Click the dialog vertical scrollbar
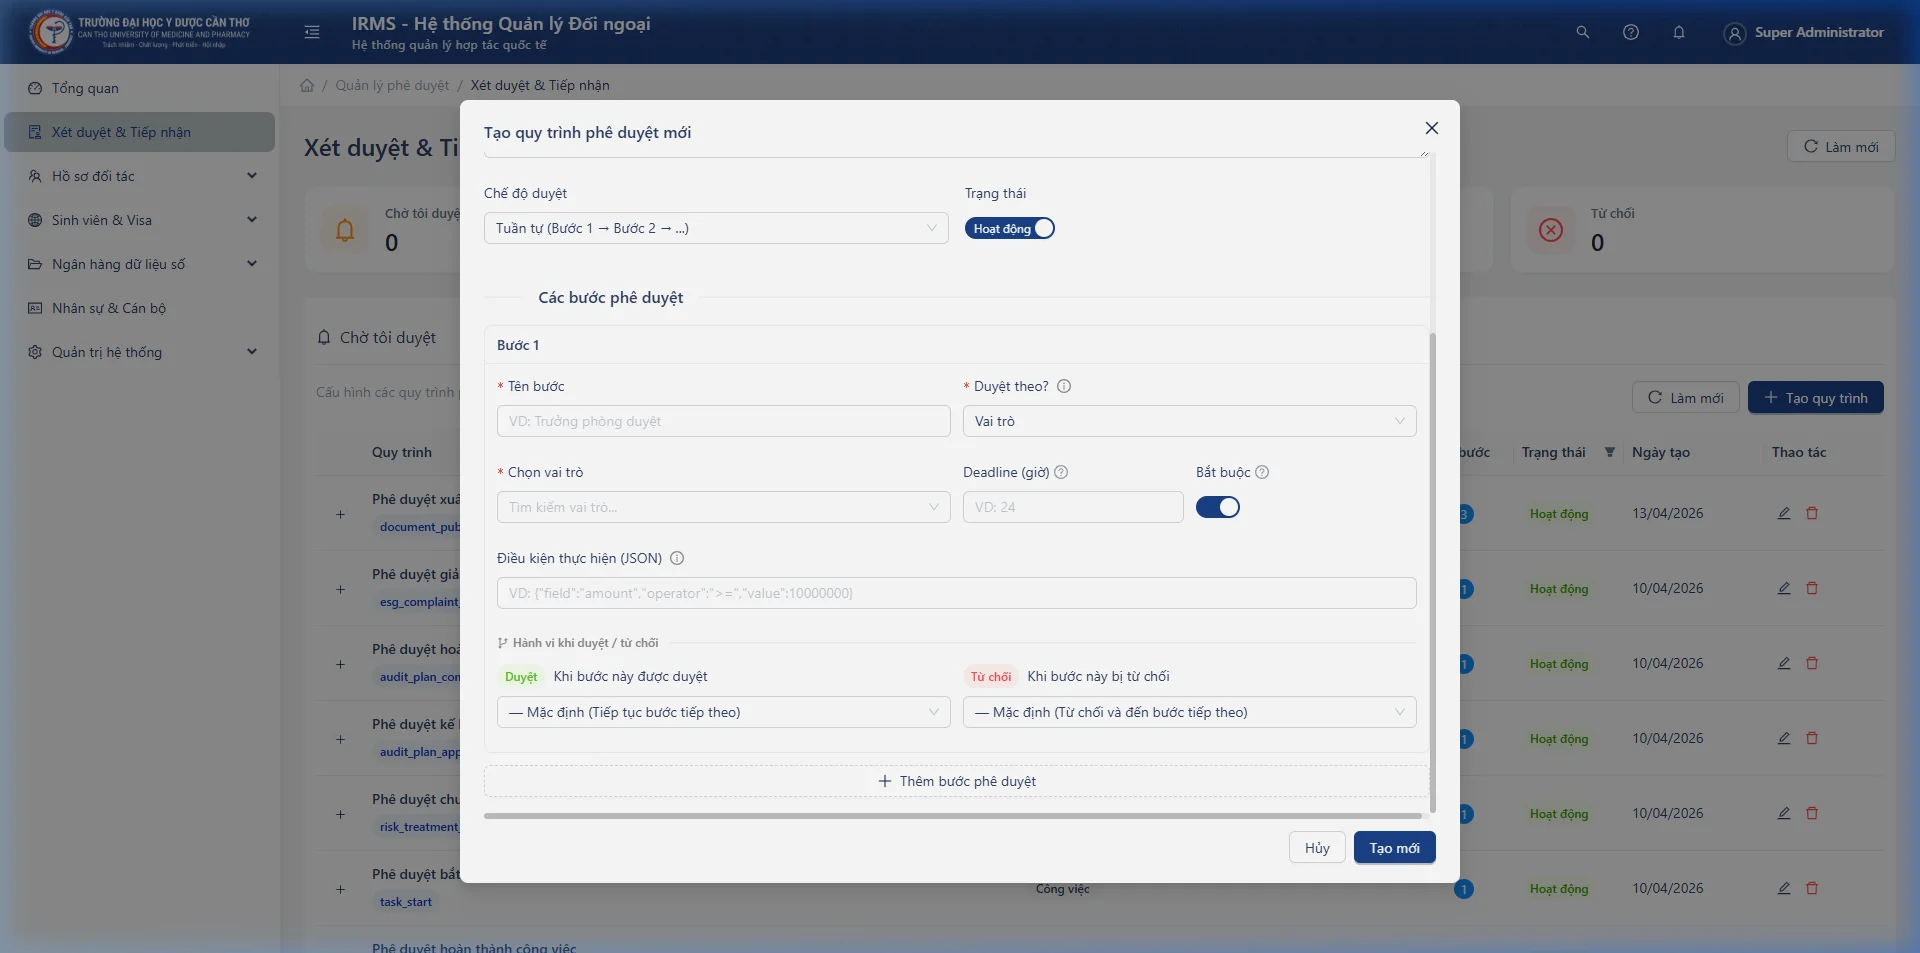 [x=1433, y=572]
